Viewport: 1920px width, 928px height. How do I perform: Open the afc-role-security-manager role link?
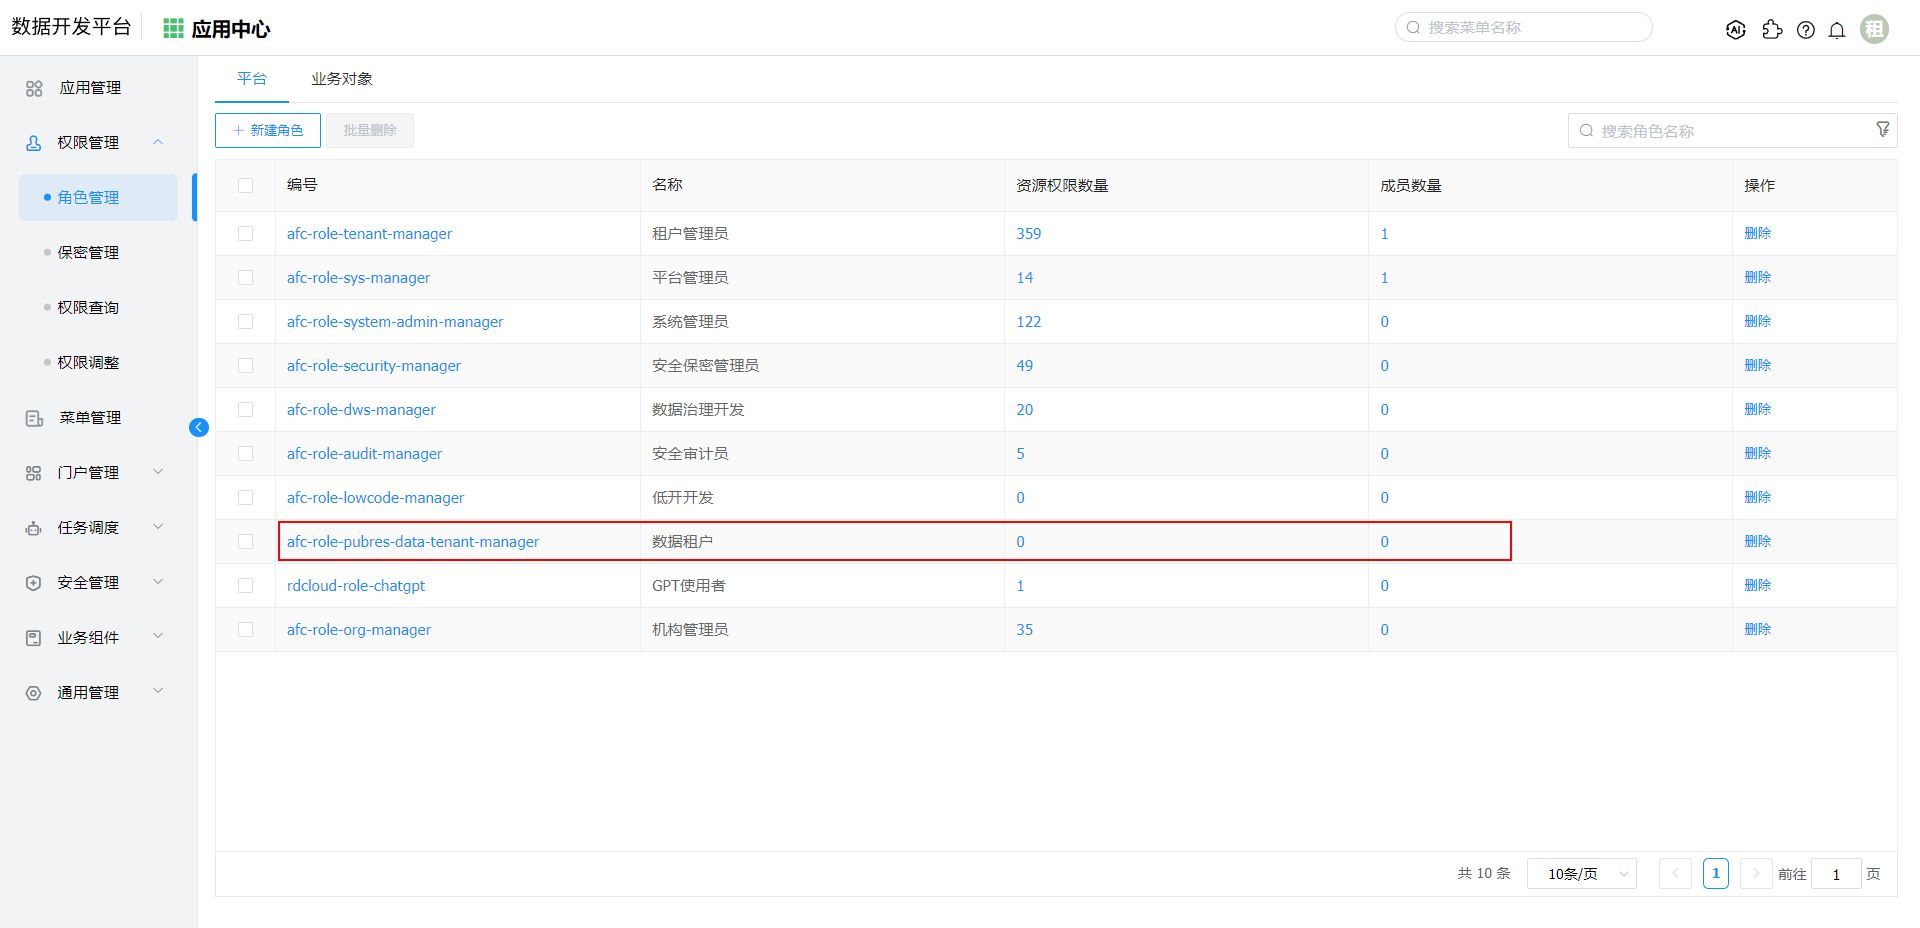[373, 366]
